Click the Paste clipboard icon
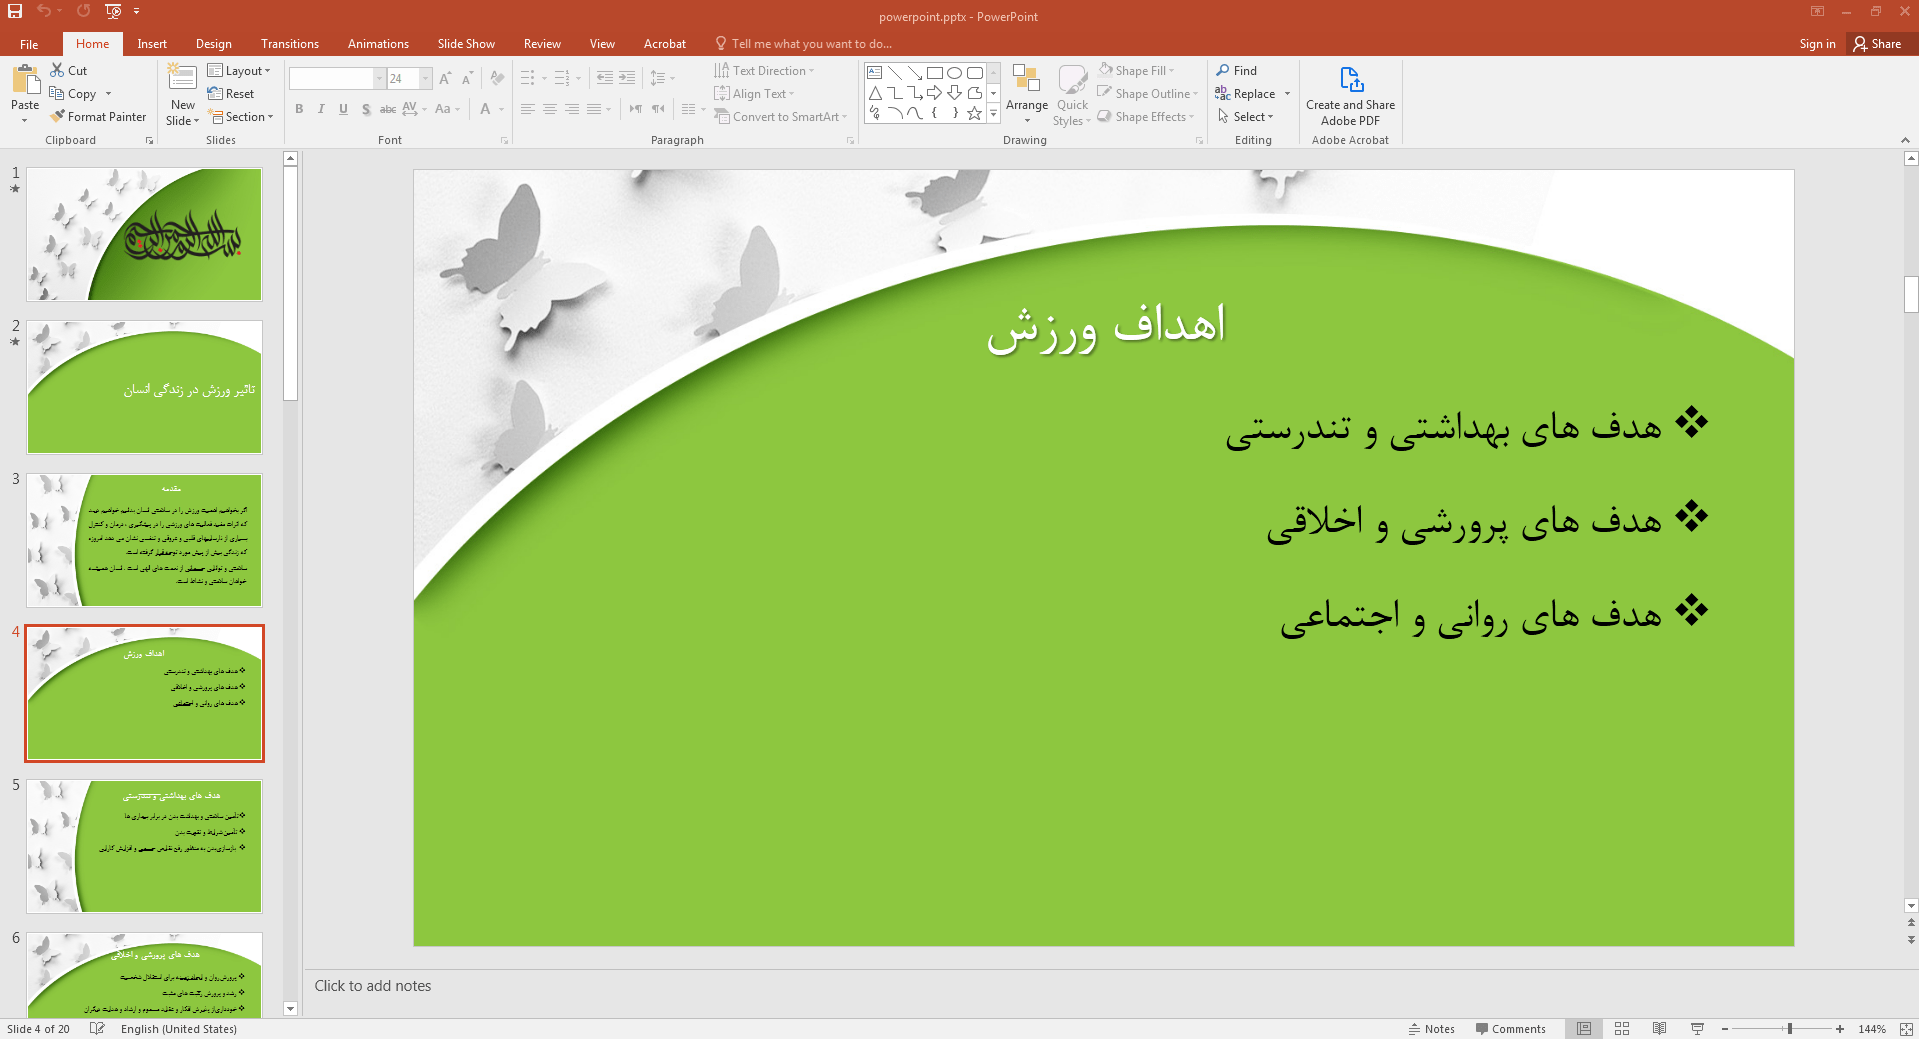Viewport: 1919px width, 1039px height. coord(25,80)
